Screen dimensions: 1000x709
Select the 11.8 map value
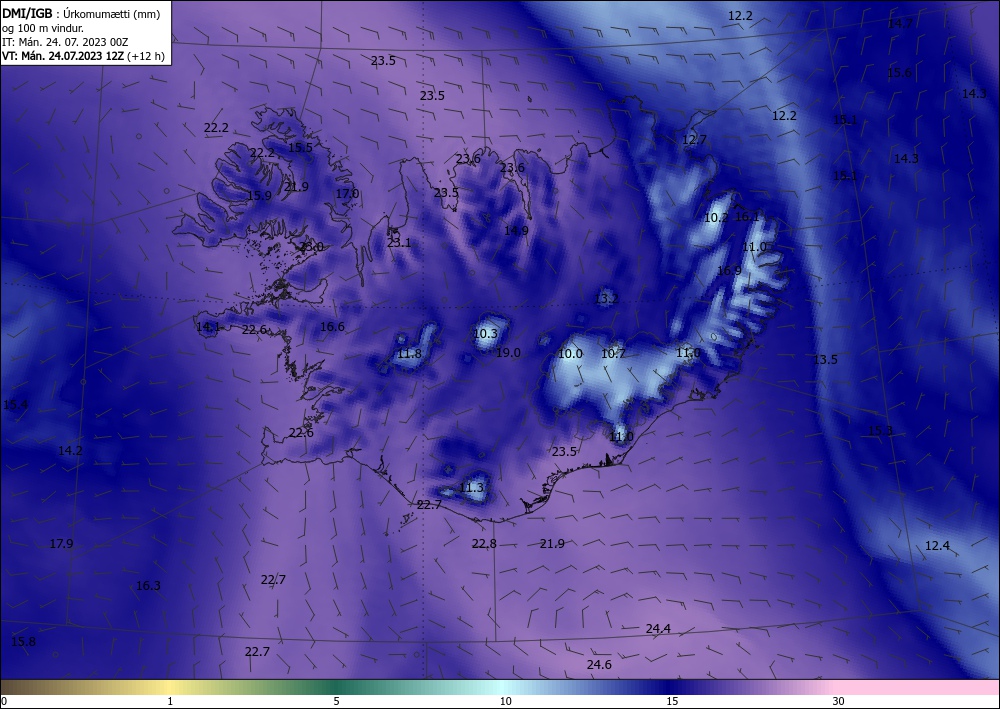(409, 354)
